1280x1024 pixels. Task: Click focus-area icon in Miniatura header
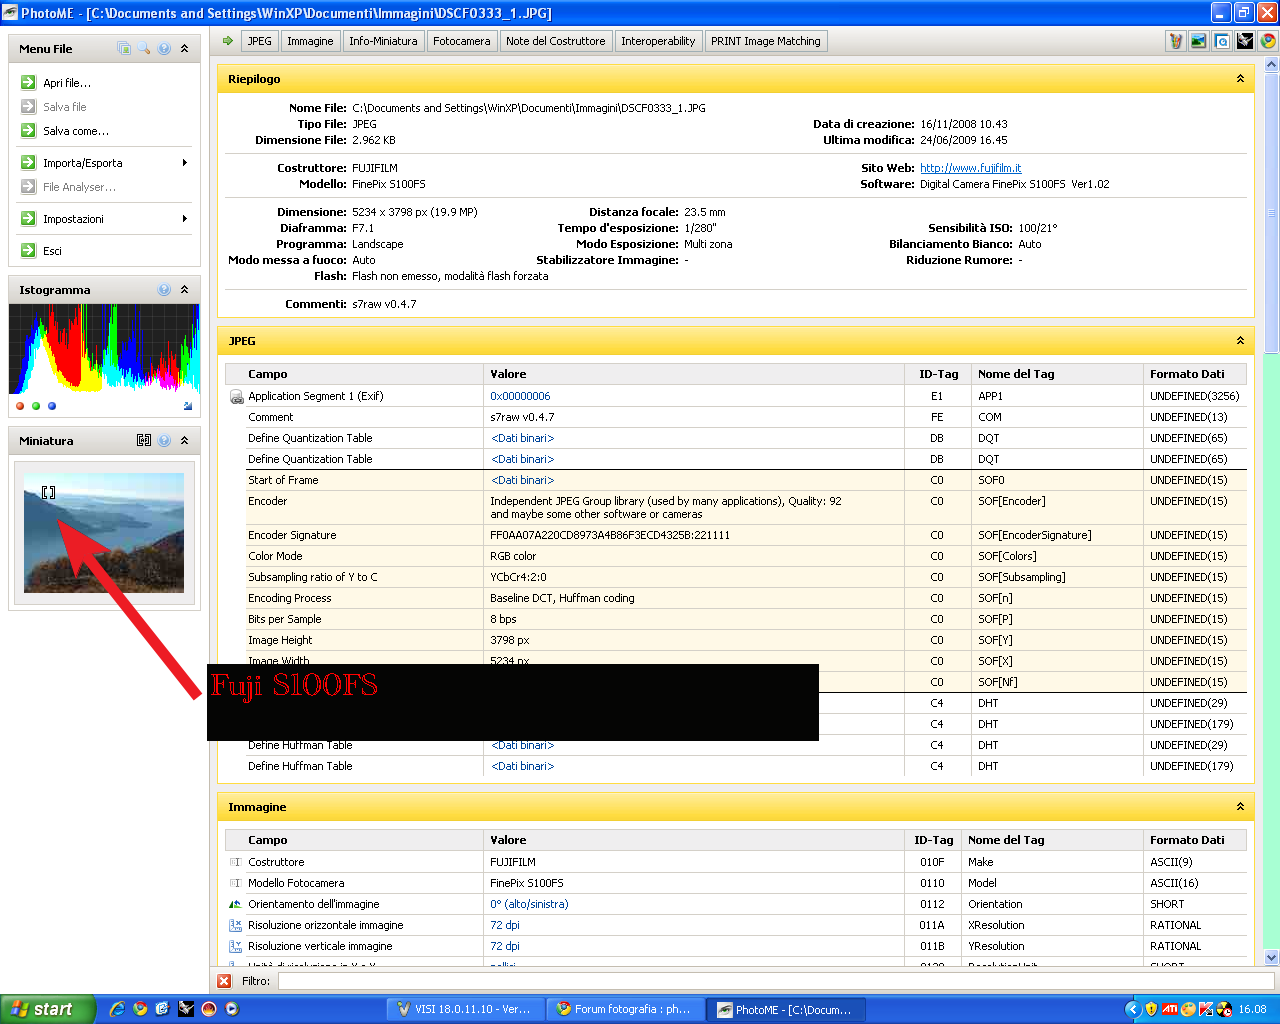144,440
